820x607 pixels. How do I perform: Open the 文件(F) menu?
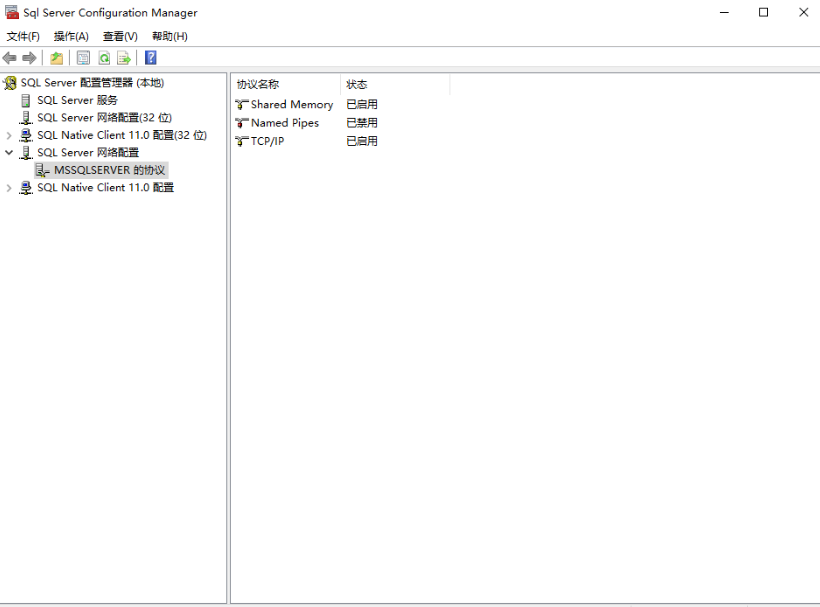pyautogui.click(x=23, y=36)
